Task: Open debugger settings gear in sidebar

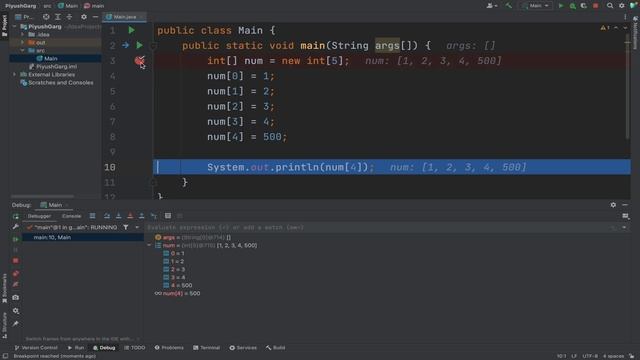Action: coord(16,311)
